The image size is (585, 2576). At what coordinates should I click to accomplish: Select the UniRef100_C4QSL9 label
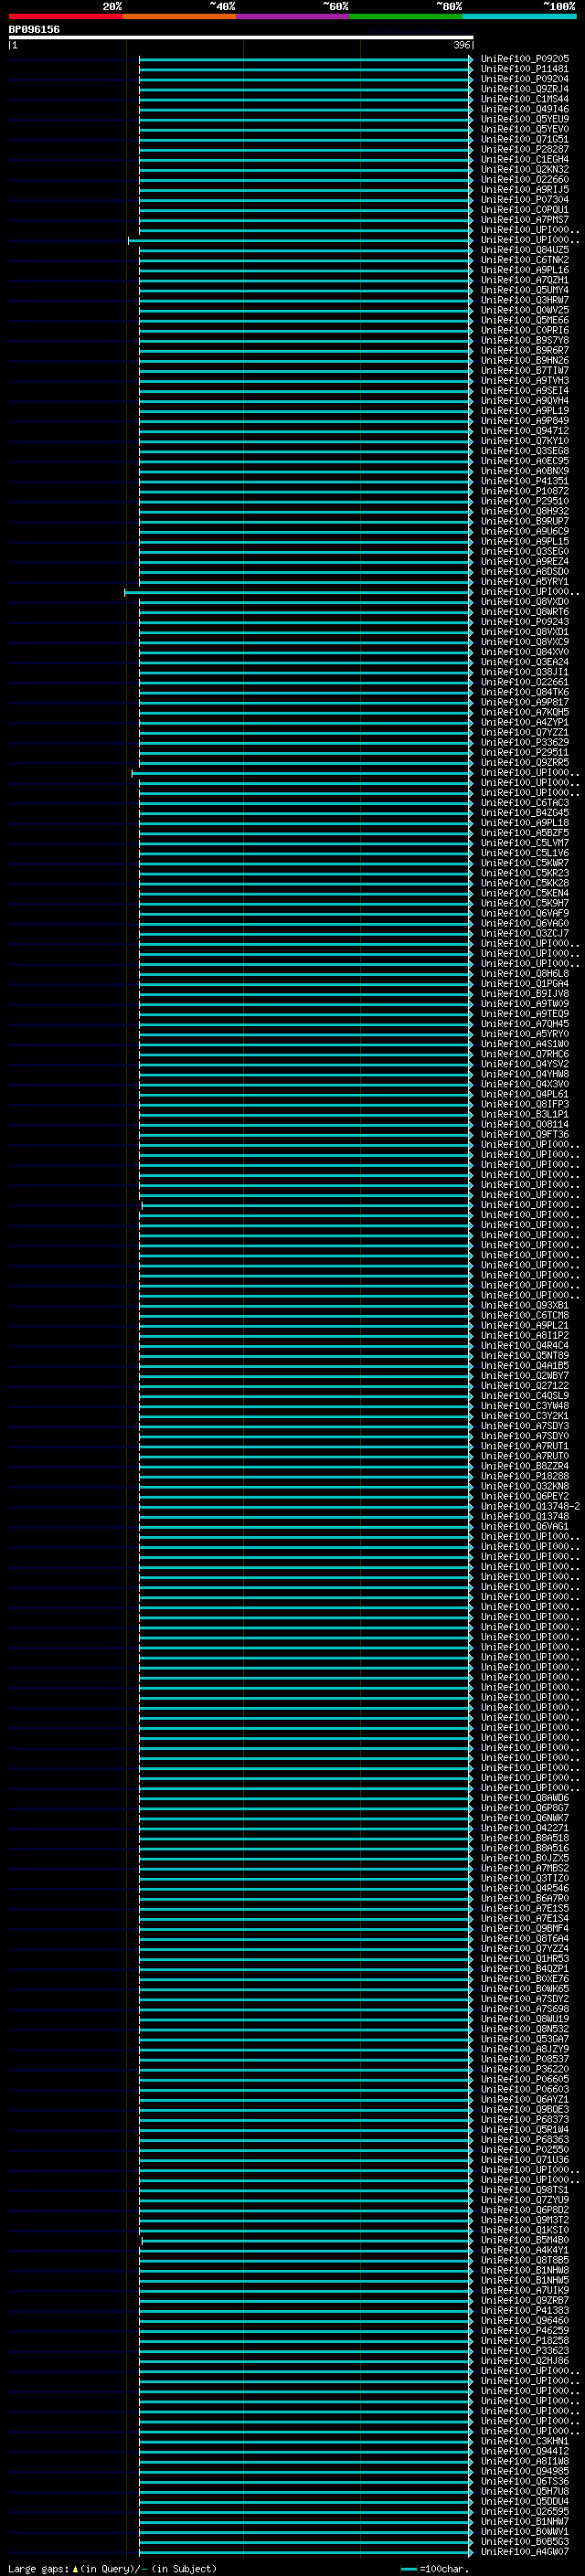coord(525,1395)
